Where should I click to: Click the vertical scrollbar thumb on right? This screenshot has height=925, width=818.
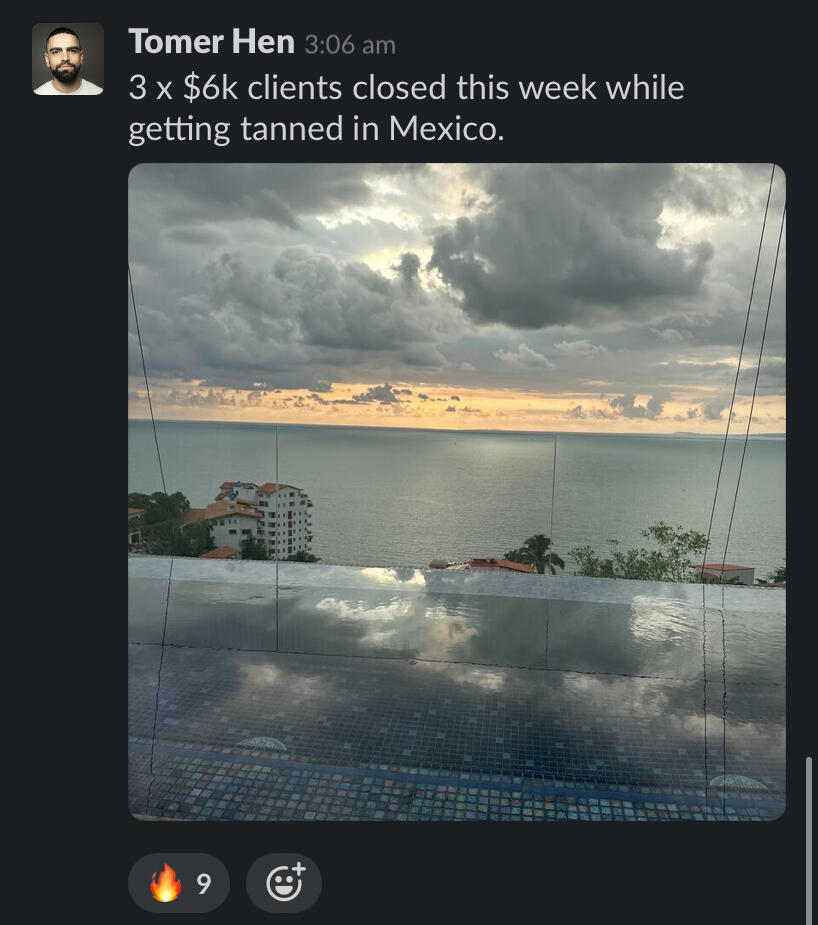pyautogui.click(x=809, y=841)
